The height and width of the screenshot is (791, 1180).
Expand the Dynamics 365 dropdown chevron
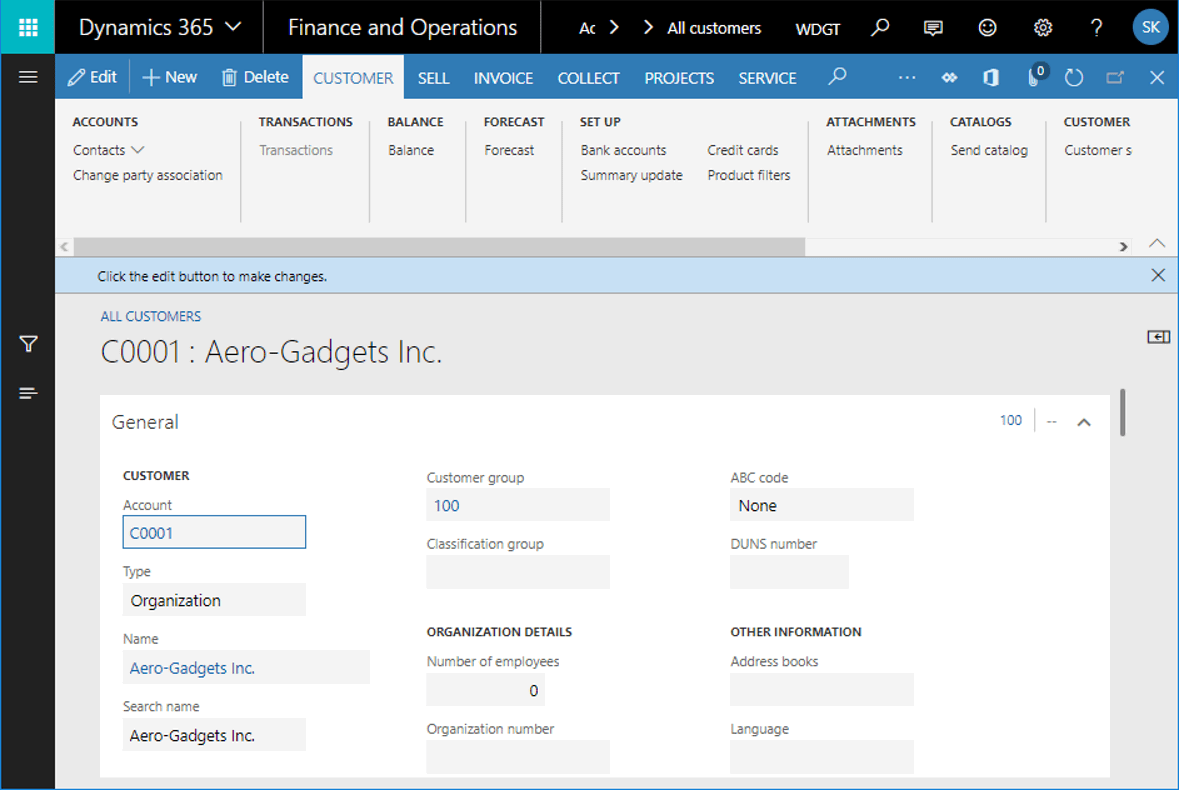(x=233, y=27)
